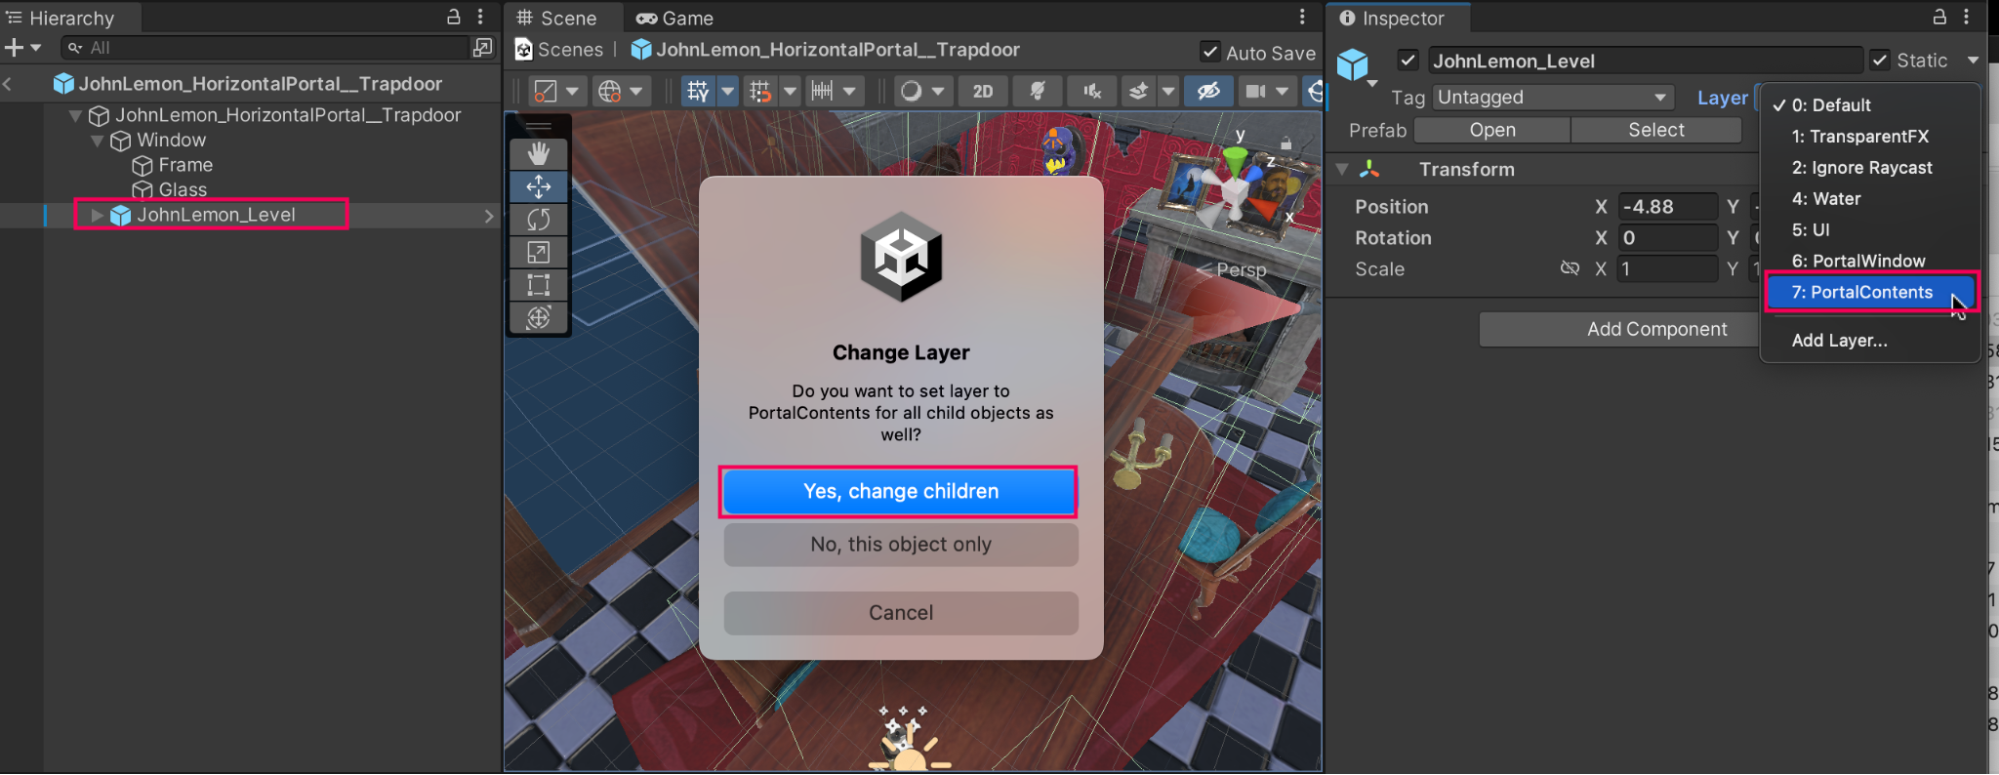
Task: Toggle the Static checkbox
Action: click(1880, 60)
